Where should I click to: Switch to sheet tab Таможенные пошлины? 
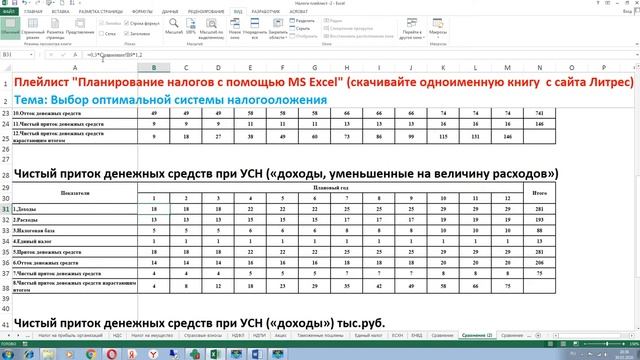(320, 336)
